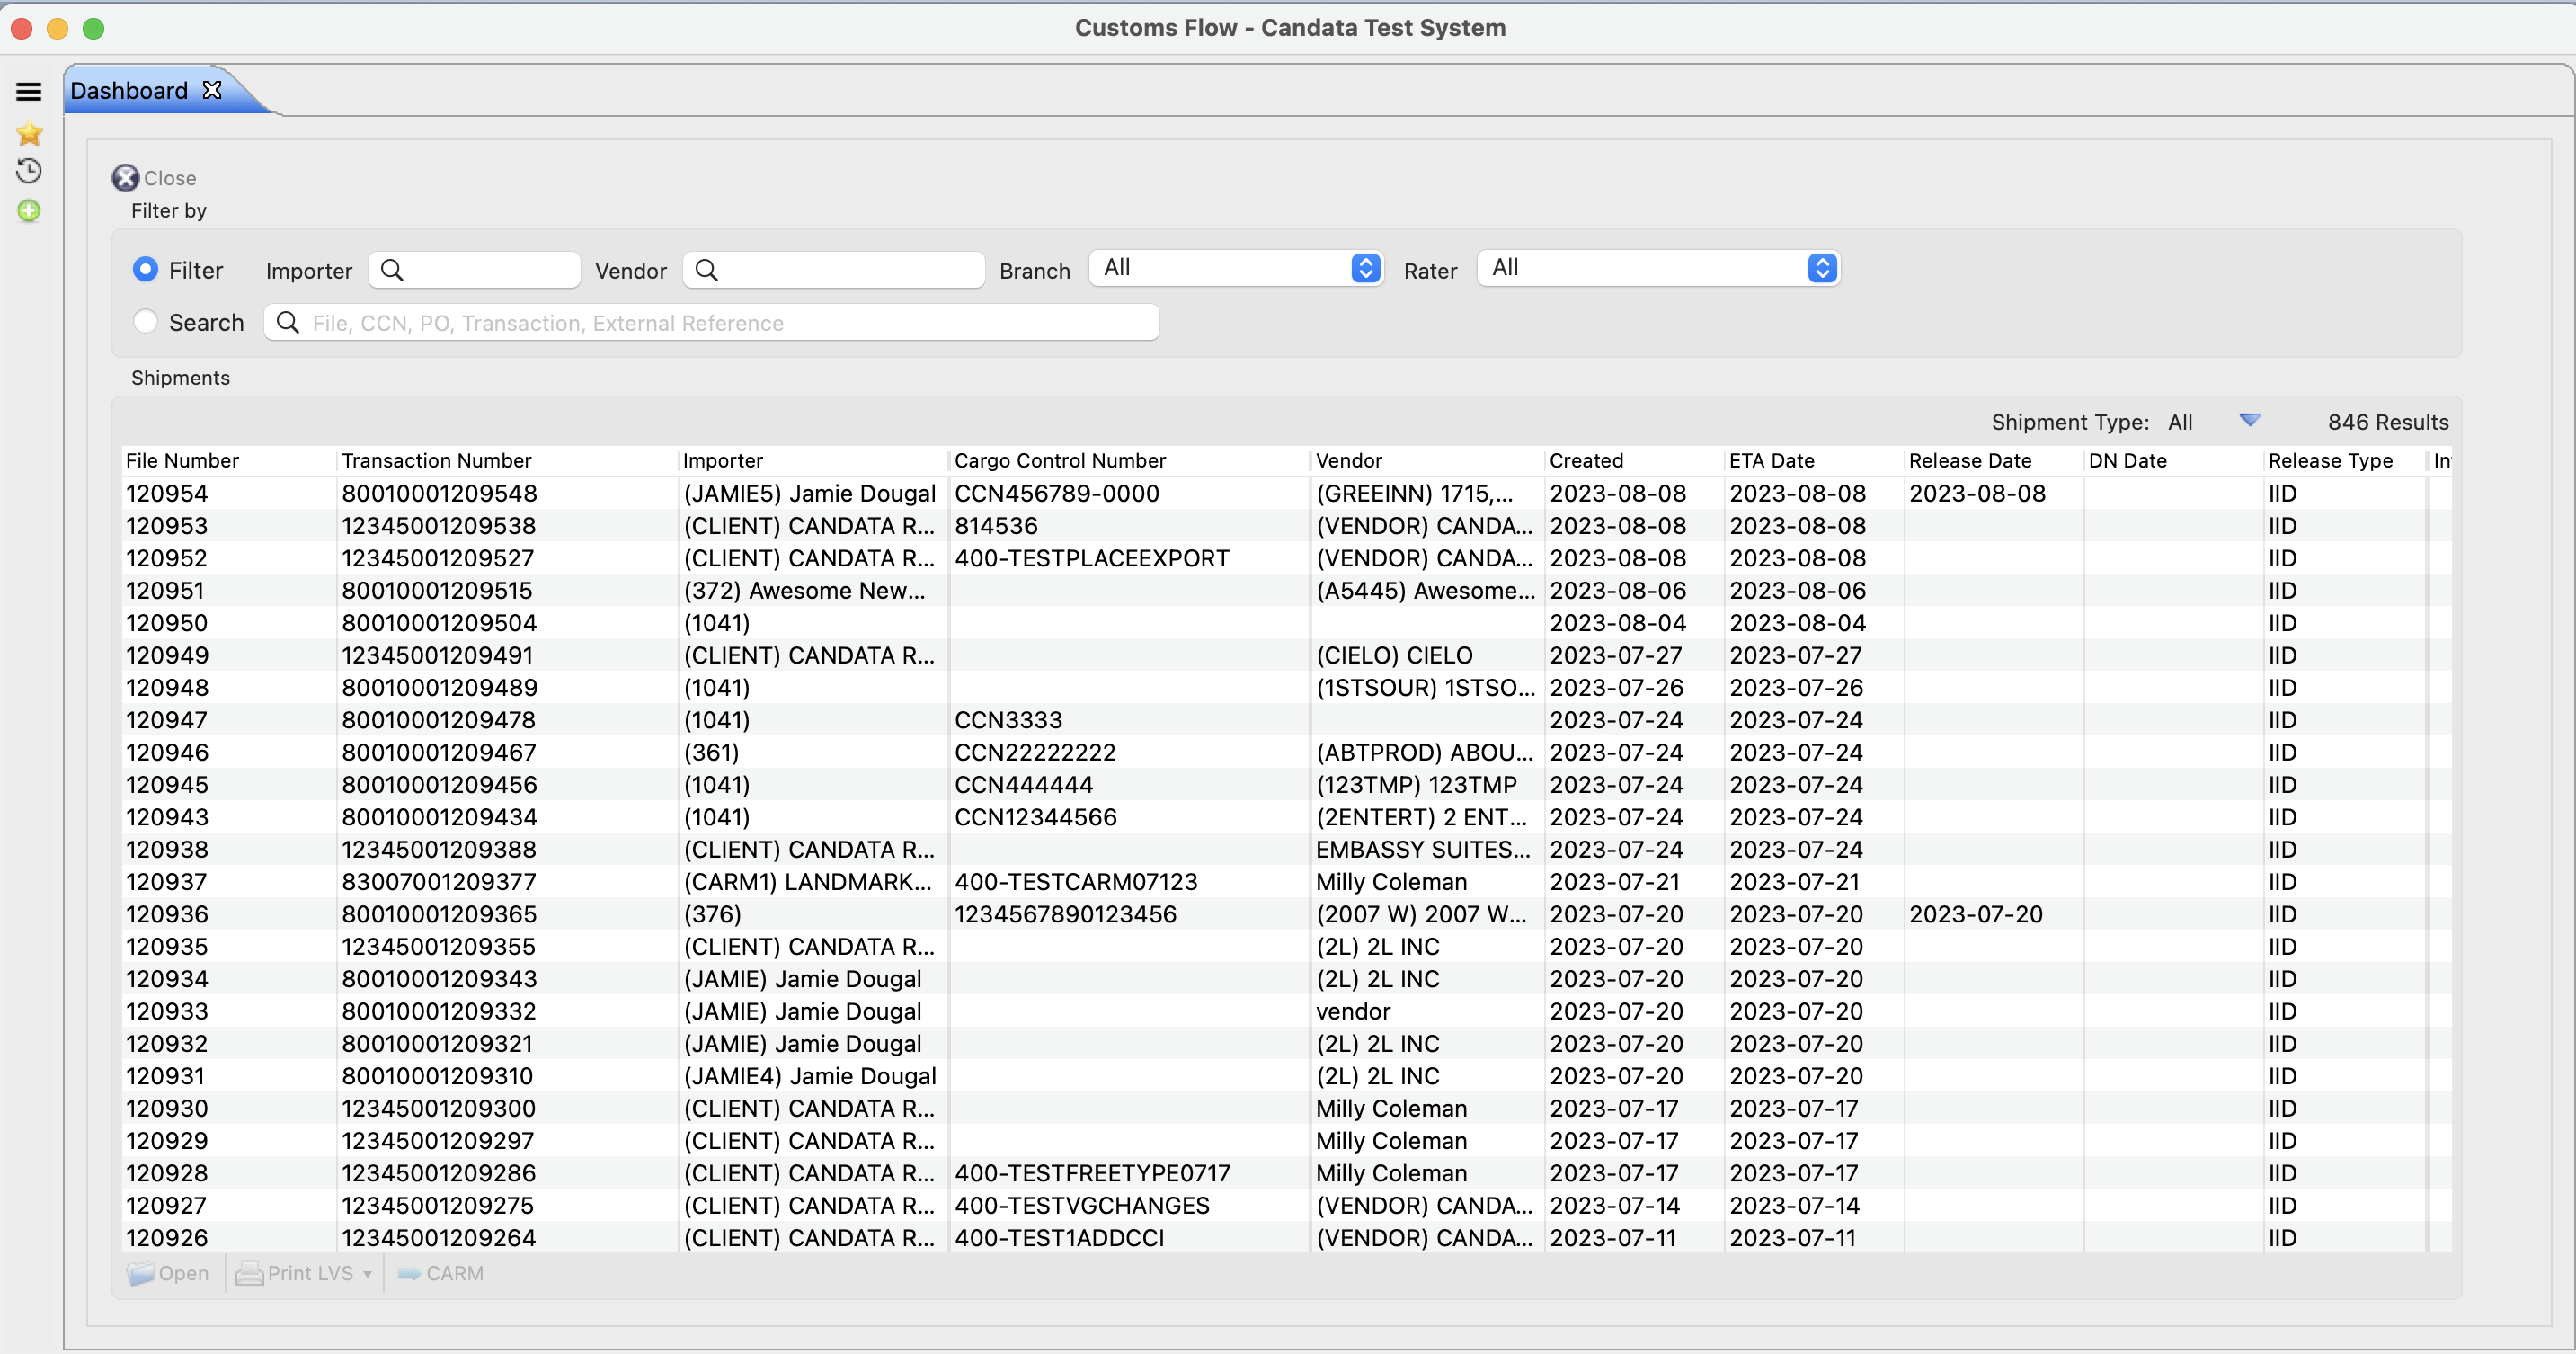Close the Dashboard tab with X icon
Image resolution: width=2576 pixels, height=1354 pixels.
pyautogui.click(x=211, y=90)
